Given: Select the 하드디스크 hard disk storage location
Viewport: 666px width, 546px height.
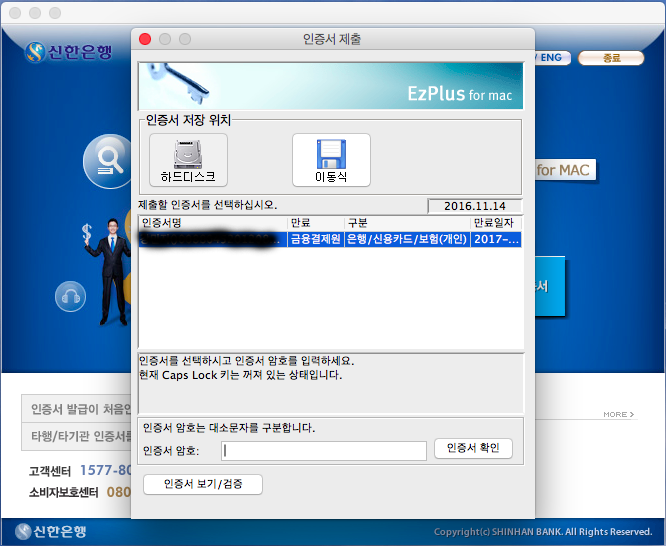Looking at the screenshot, I should tap(188, 160).
